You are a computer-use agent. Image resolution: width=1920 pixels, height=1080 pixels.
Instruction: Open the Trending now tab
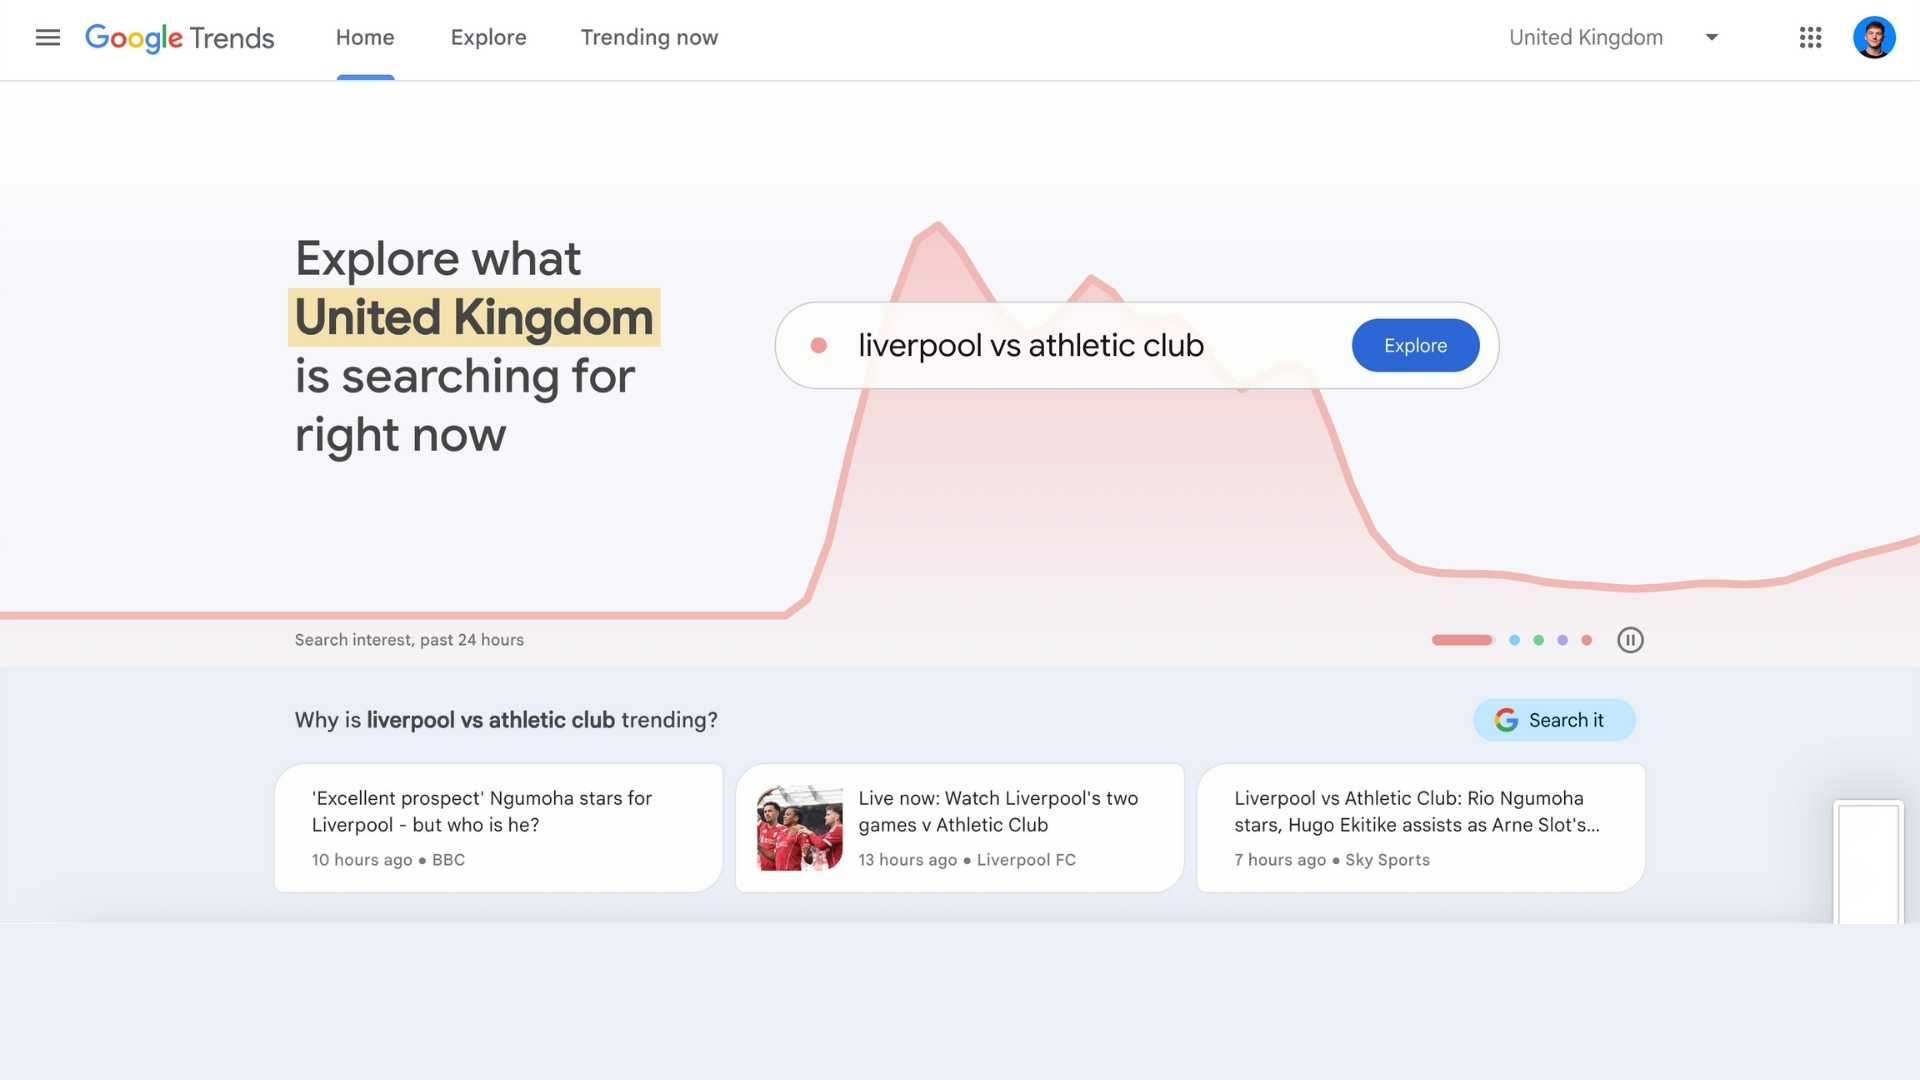tap(648, 38)
